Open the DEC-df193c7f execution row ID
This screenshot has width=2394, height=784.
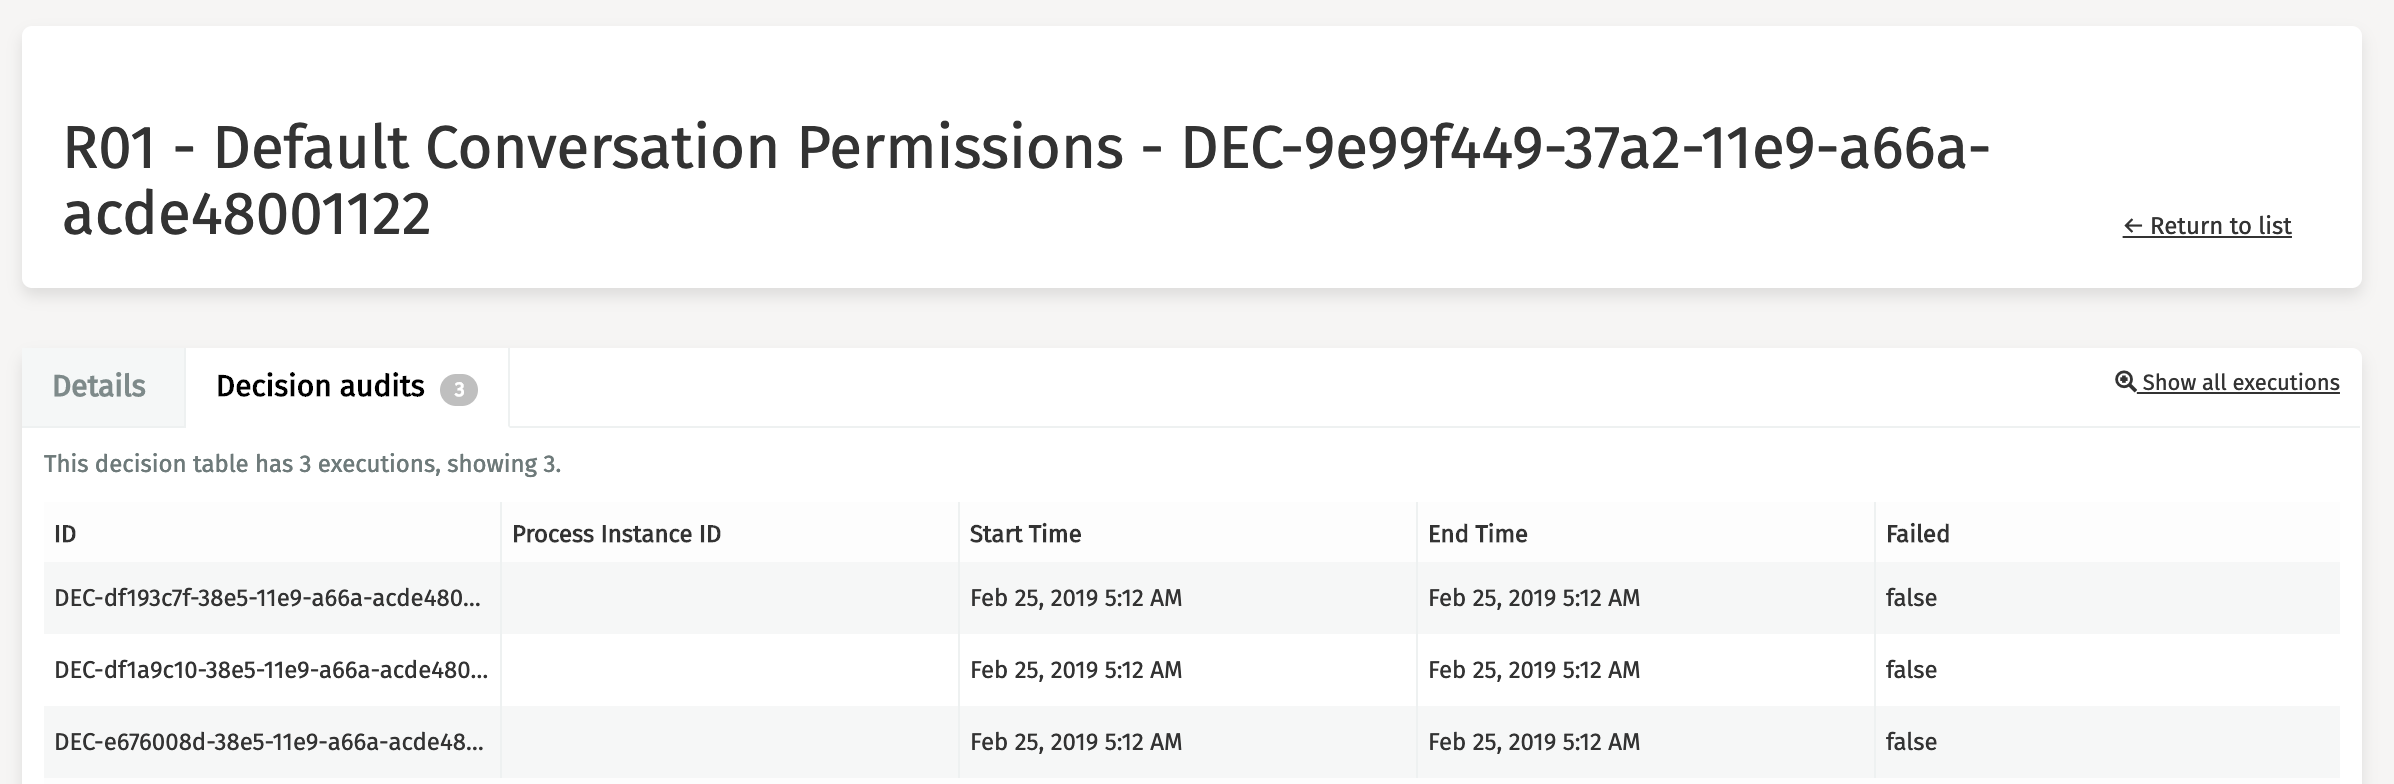point(267,598)
